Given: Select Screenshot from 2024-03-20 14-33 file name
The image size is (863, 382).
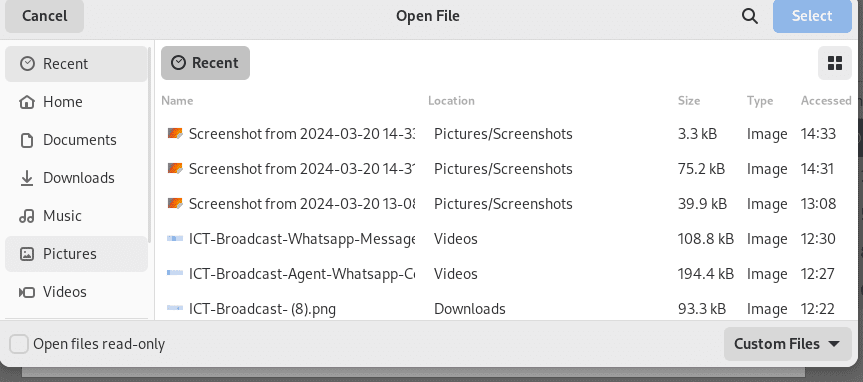Looking at the screenshot, I should [302, 134].
